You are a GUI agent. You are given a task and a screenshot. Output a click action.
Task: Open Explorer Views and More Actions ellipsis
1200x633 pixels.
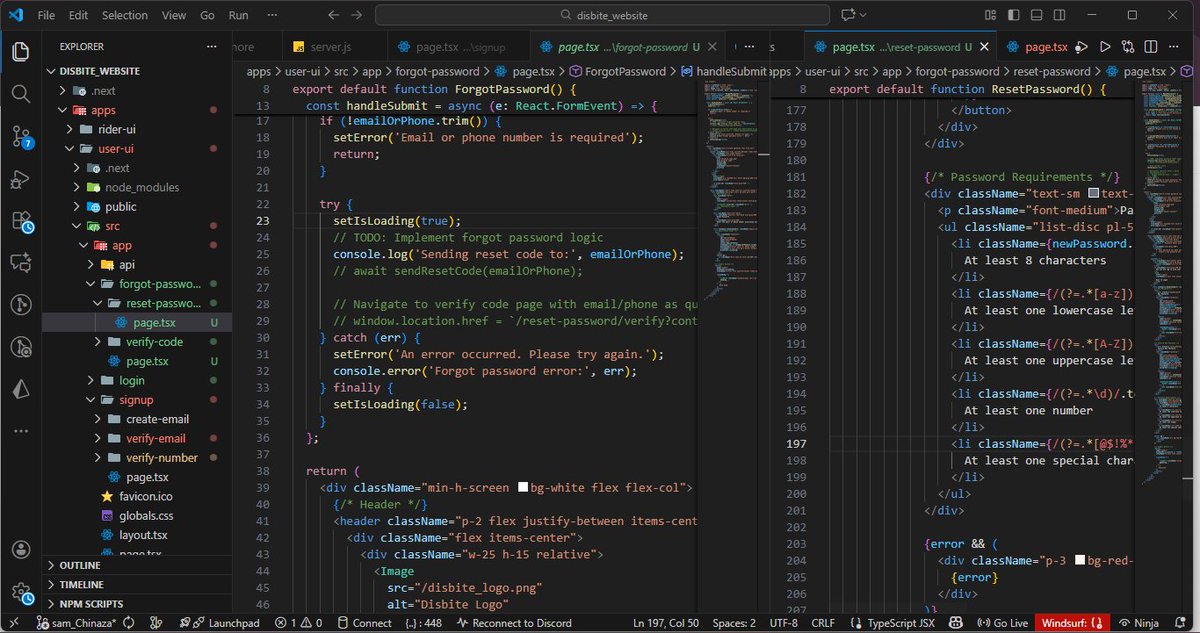(211, 47)
